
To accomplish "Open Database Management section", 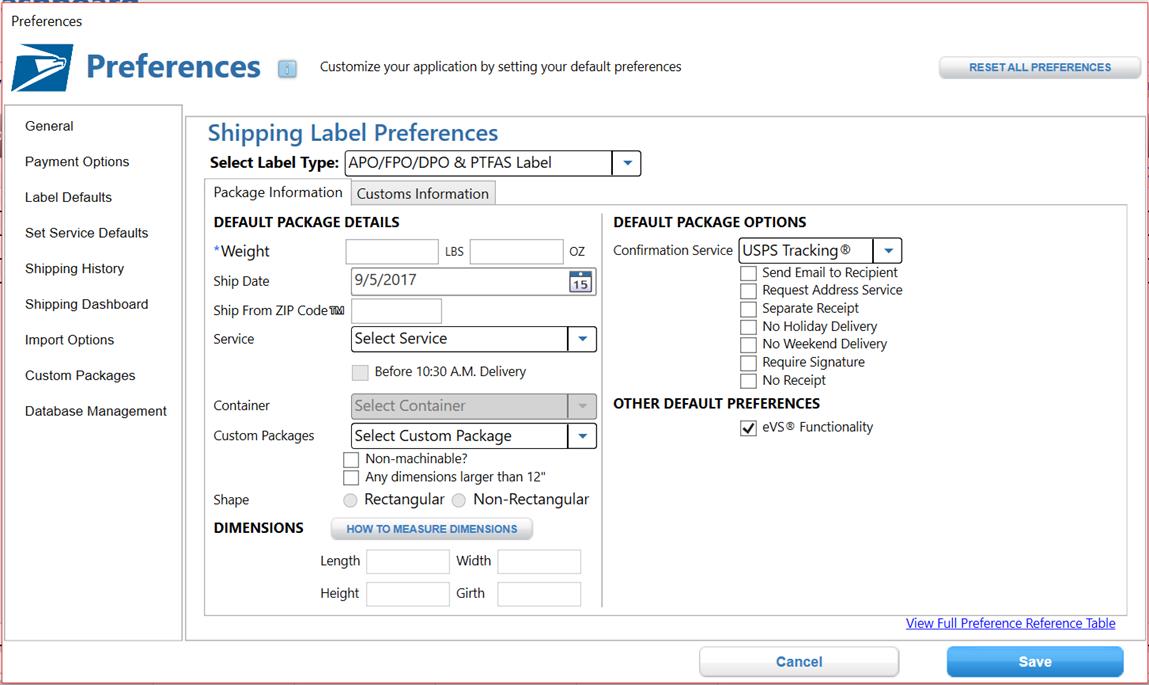I will point(96,411).
